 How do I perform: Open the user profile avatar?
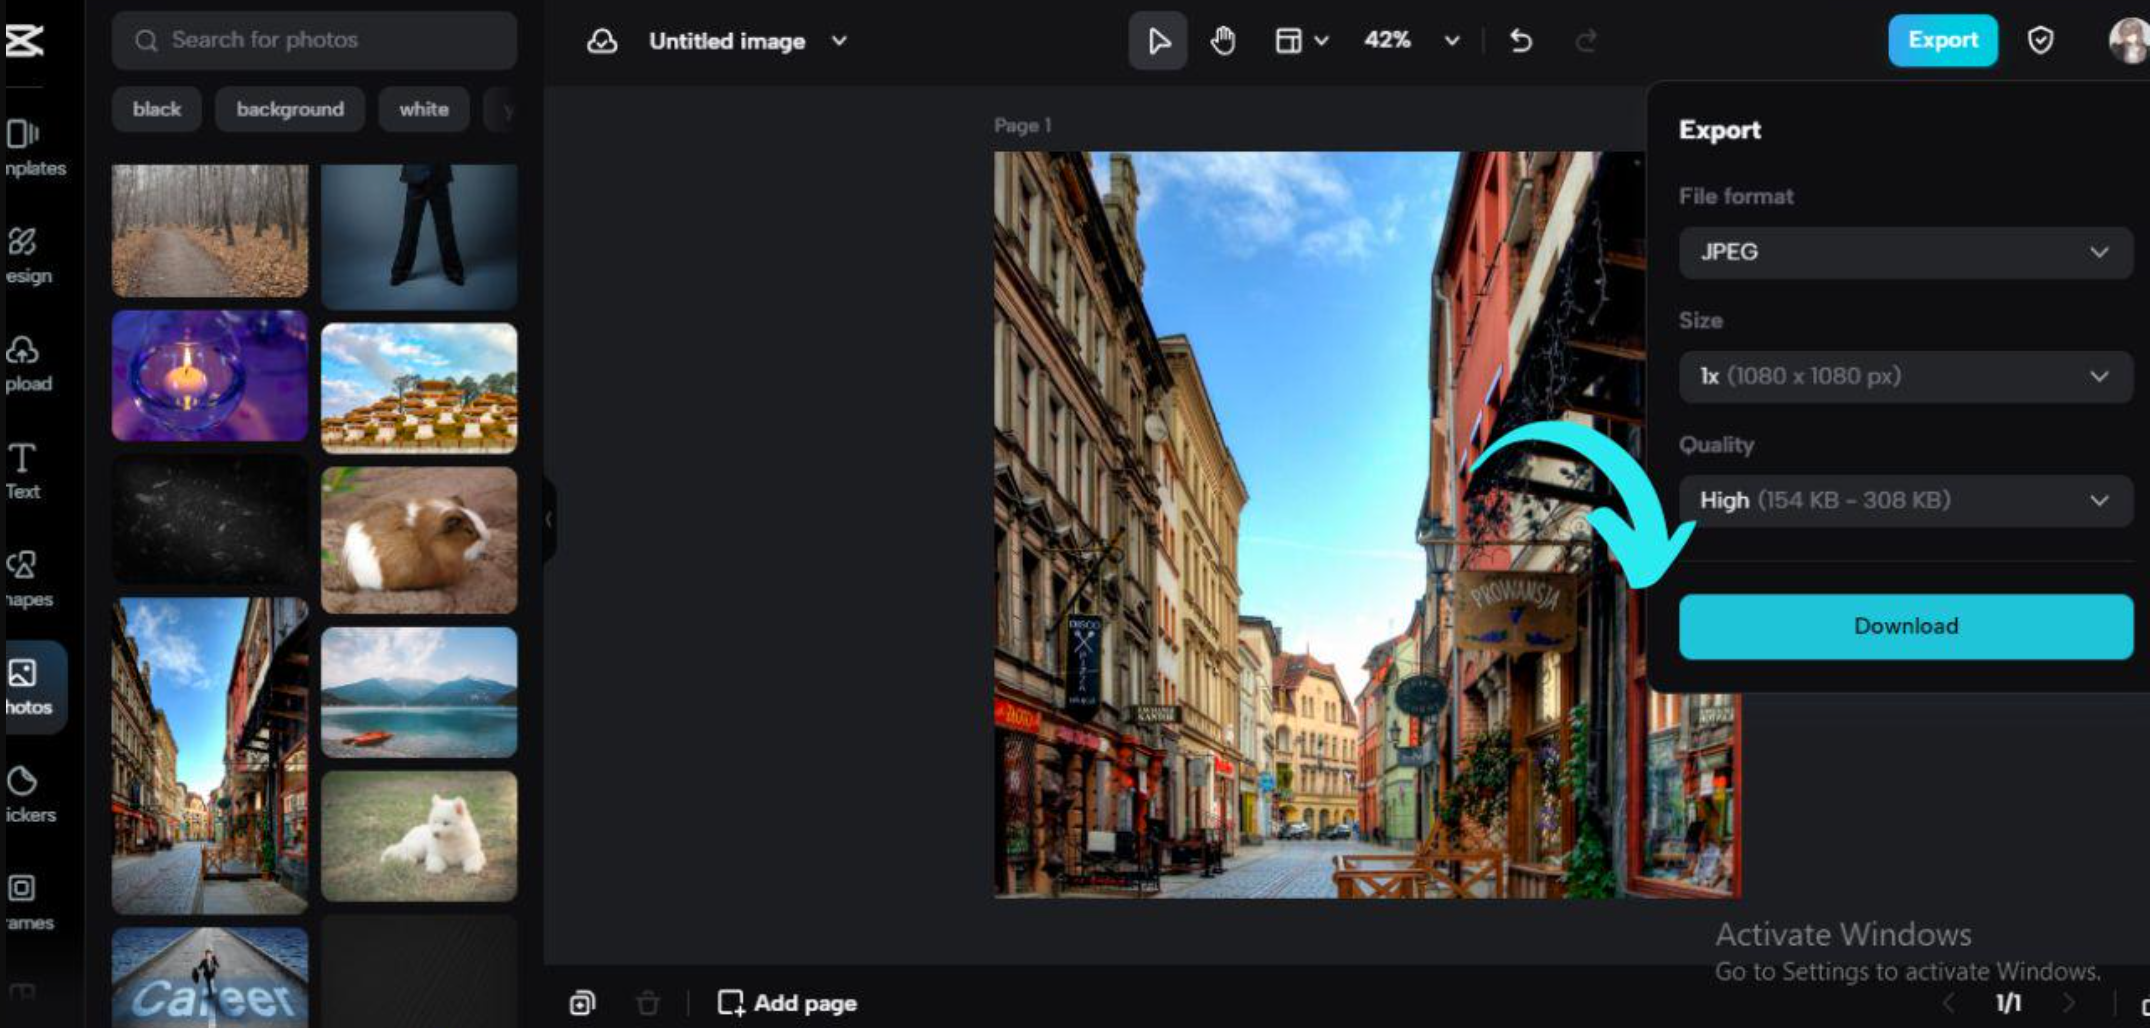point(2129,41)
